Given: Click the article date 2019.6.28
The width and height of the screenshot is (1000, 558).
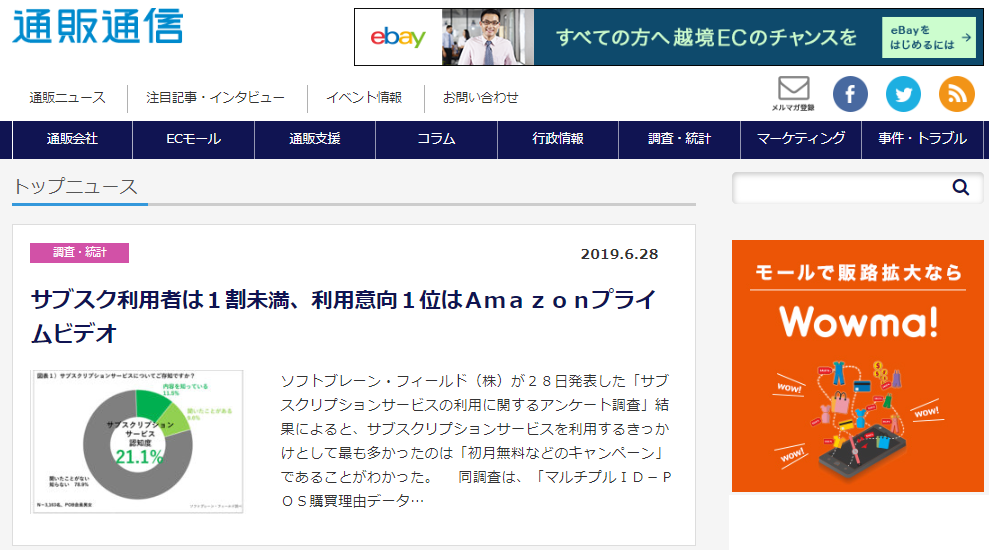Looking at the screenshot, I should (619, 254).
